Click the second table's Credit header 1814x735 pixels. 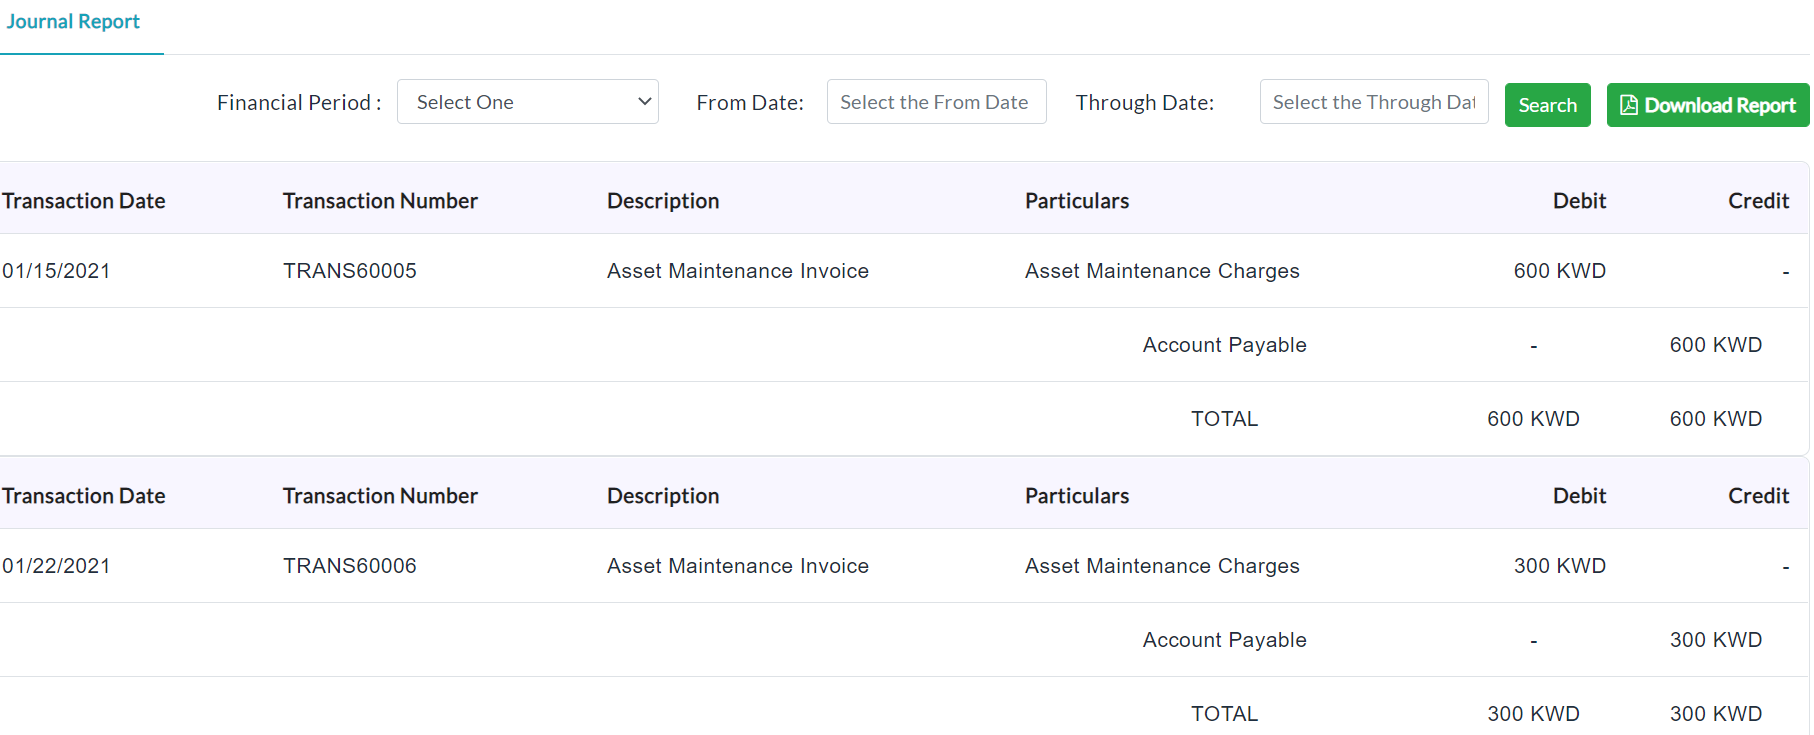pos(1758,496)
